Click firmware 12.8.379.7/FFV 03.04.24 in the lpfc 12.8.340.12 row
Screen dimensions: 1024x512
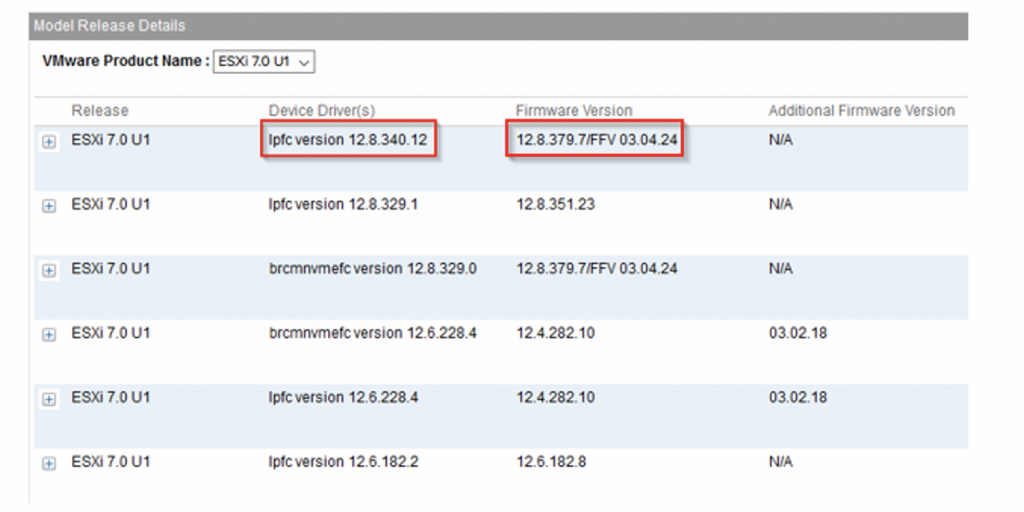(x=596, y=140)
